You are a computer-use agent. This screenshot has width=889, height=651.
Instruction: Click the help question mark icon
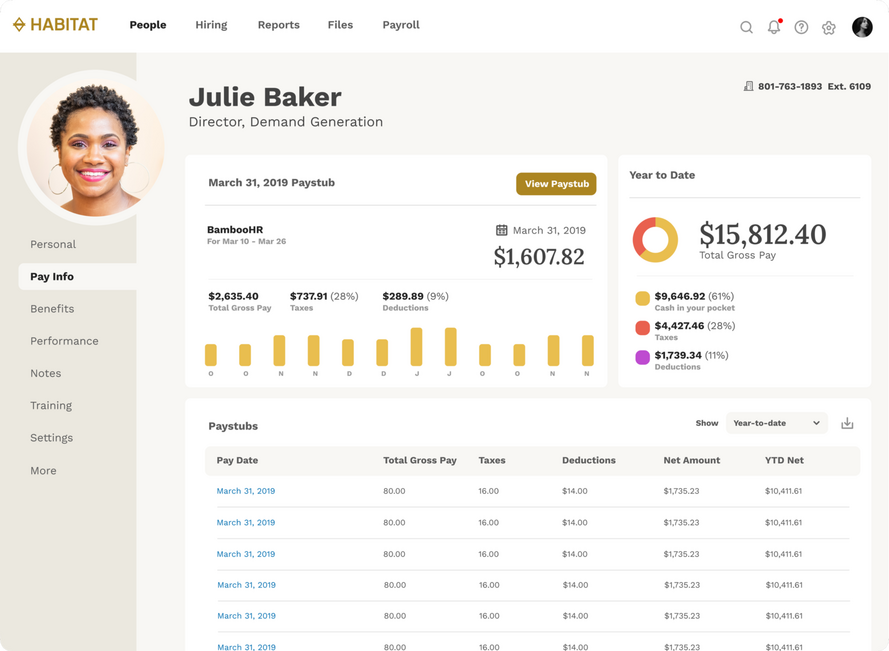tap(801, 28)
